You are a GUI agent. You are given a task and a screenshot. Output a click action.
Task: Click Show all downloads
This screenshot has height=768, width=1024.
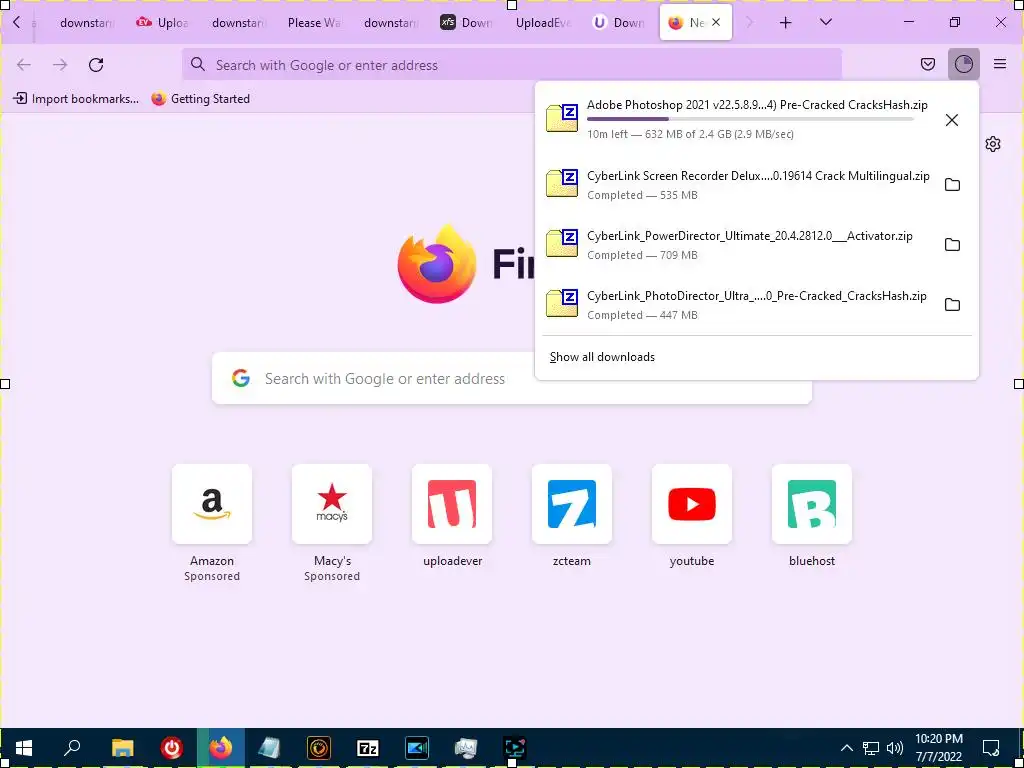(602, 357)
